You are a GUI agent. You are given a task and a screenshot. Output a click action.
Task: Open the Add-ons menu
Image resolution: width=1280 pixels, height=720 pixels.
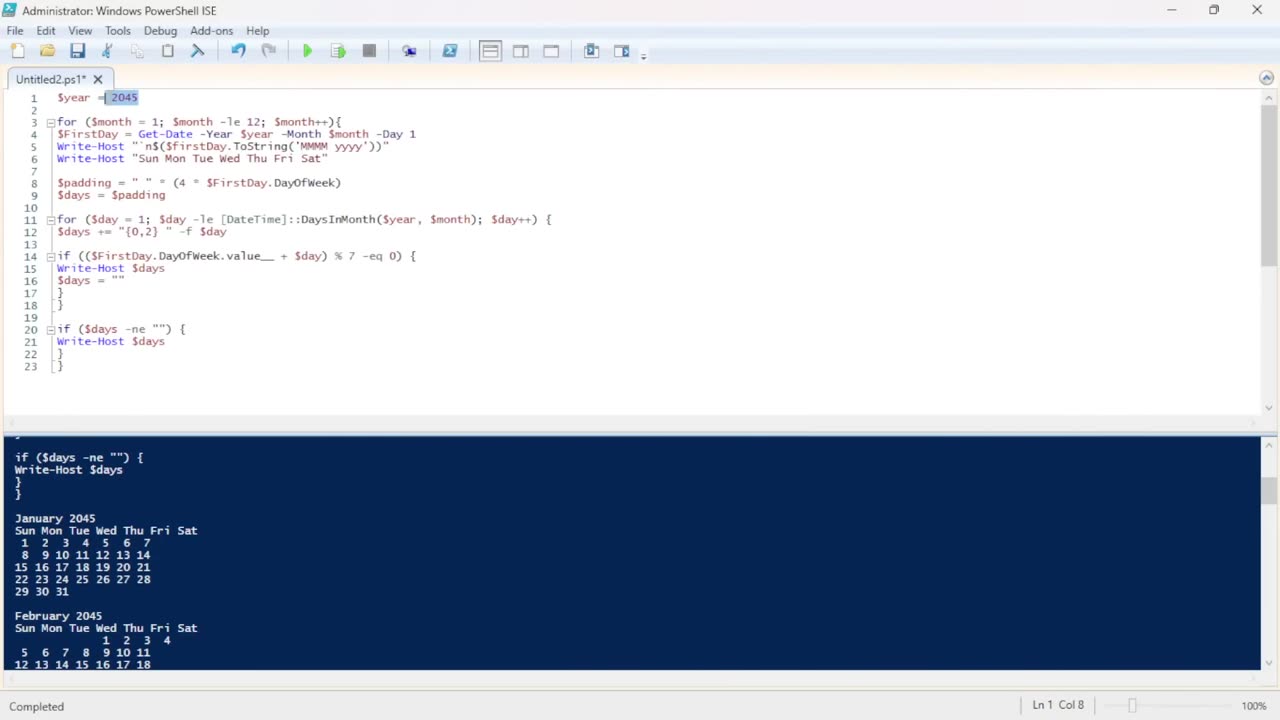click(211, 31)
